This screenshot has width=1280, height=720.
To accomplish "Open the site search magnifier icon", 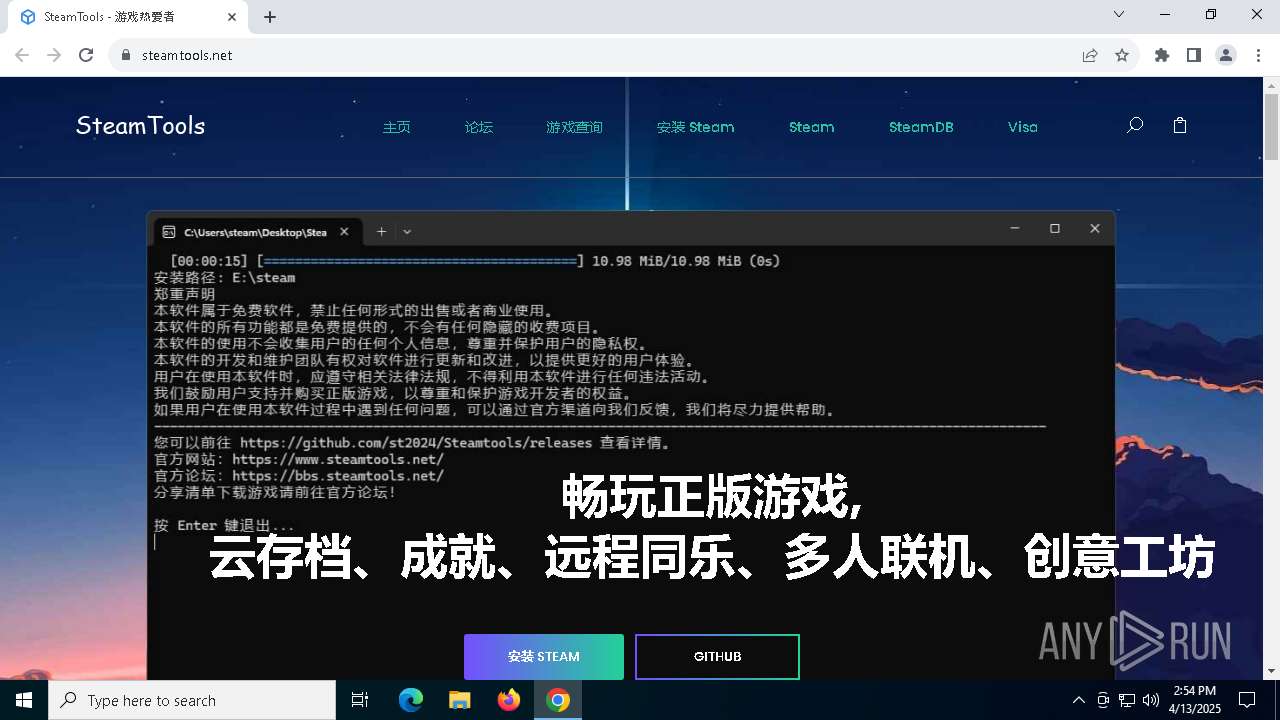I will (x=1135, y=126).
